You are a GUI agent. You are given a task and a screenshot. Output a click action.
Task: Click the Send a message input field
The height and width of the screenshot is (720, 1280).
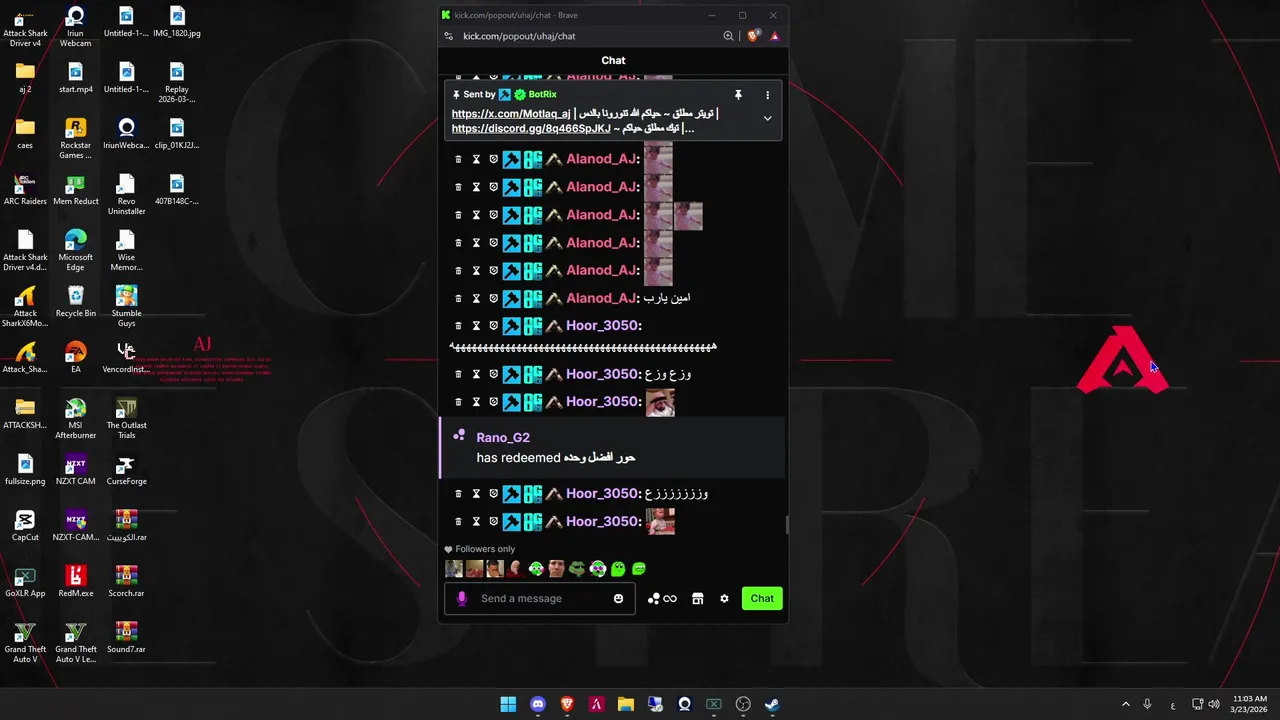[x=539, y=599]
